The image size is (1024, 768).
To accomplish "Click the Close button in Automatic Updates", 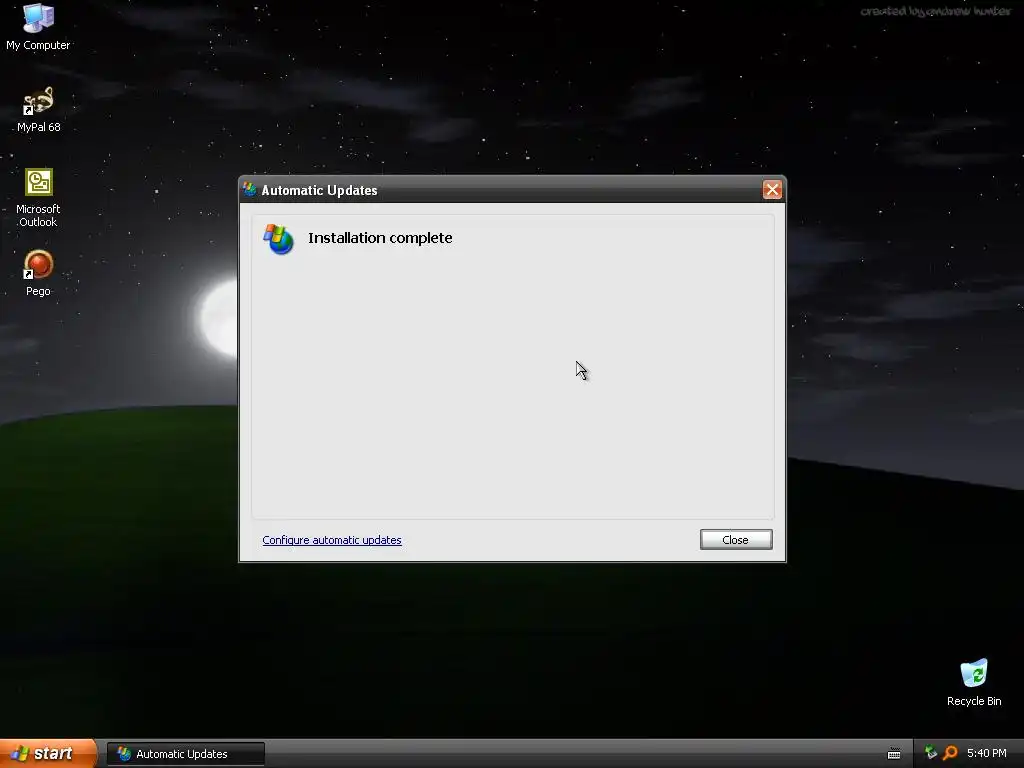I will (x=736, y=539).
